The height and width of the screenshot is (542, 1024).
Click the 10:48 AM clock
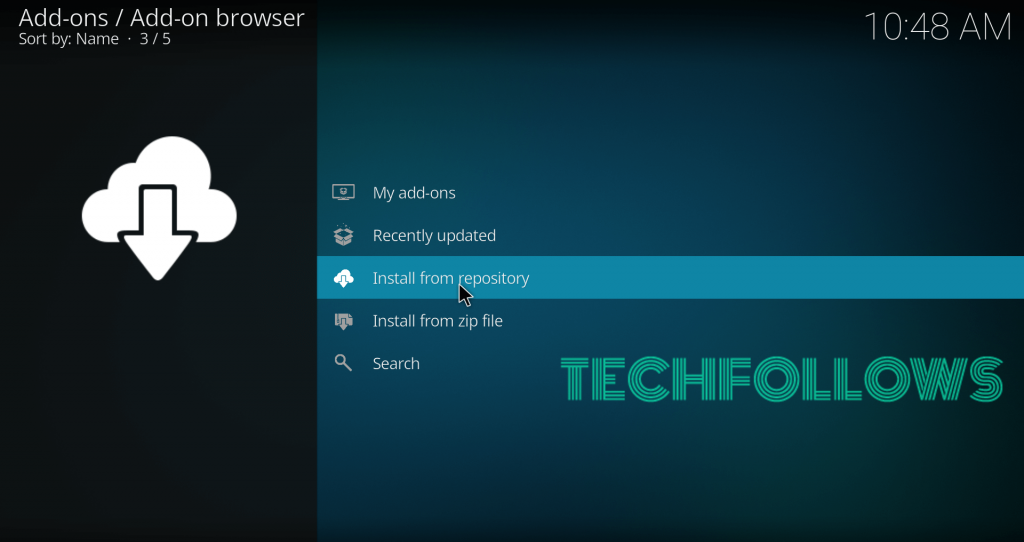pos(938,27)
